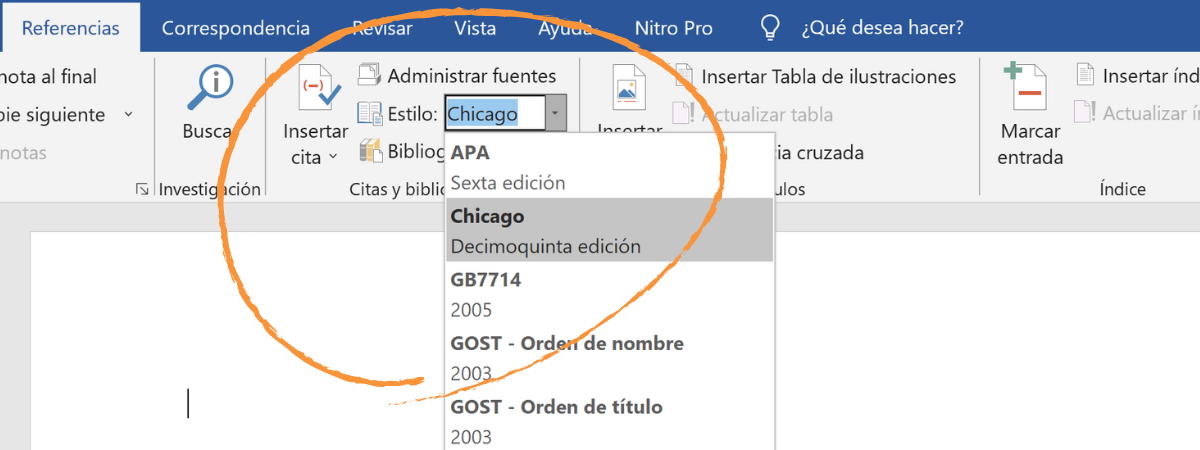
Task: Click the Insertar Tabla de ilustraciones icon
Action: click(685, 76)
